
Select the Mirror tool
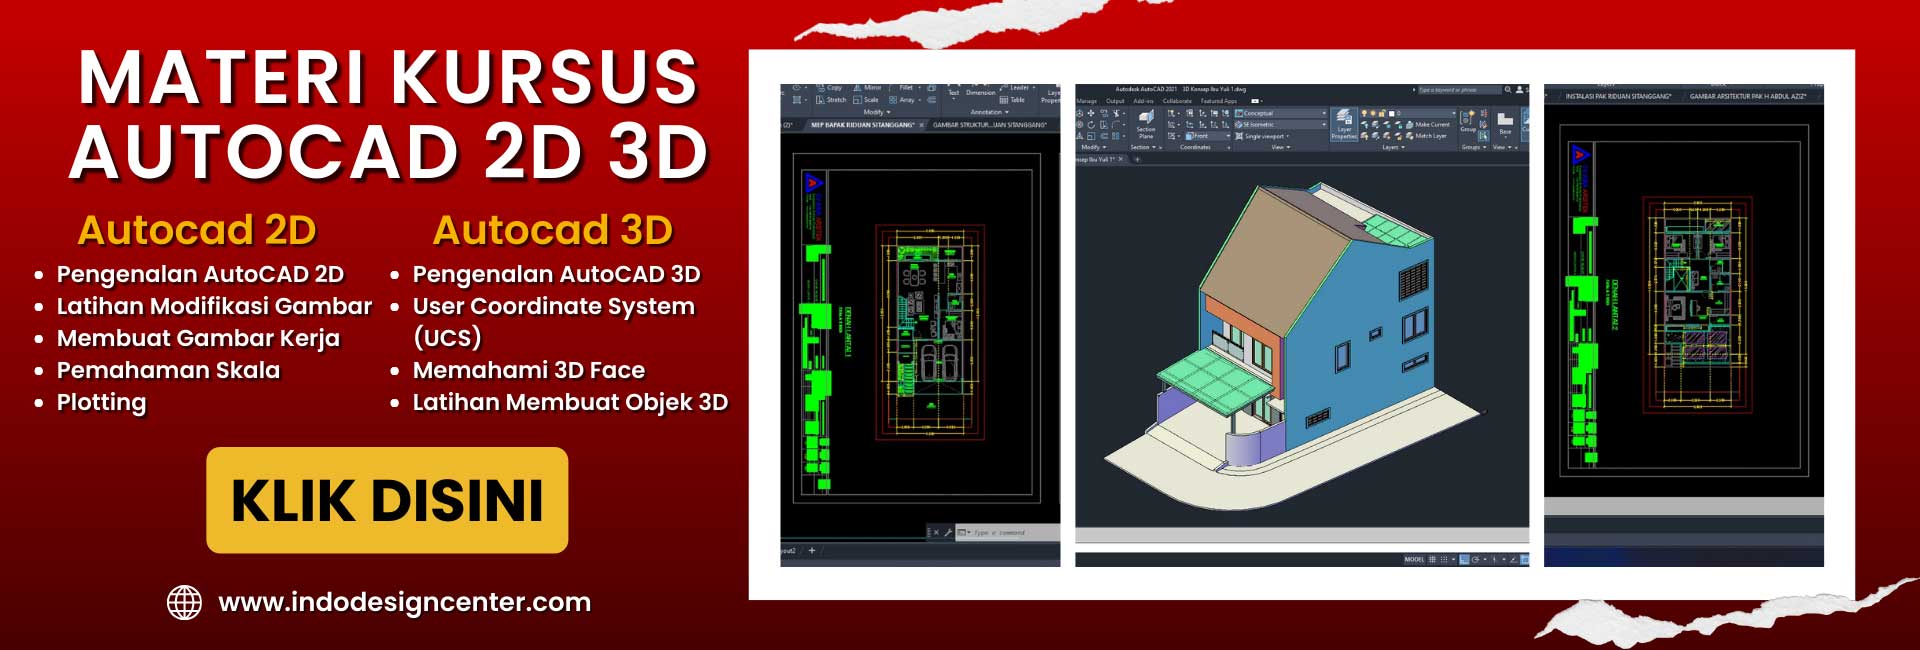tap(867, 88)
